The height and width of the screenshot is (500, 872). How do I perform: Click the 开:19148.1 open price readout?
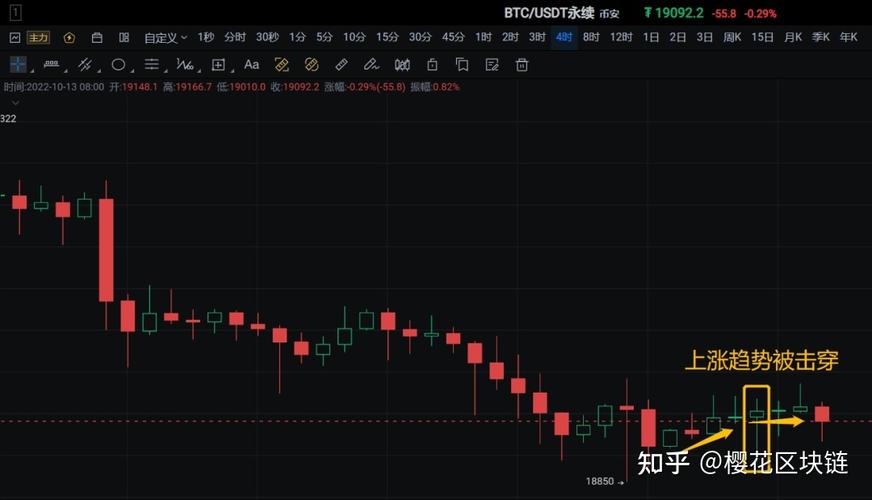coord(133,87)
